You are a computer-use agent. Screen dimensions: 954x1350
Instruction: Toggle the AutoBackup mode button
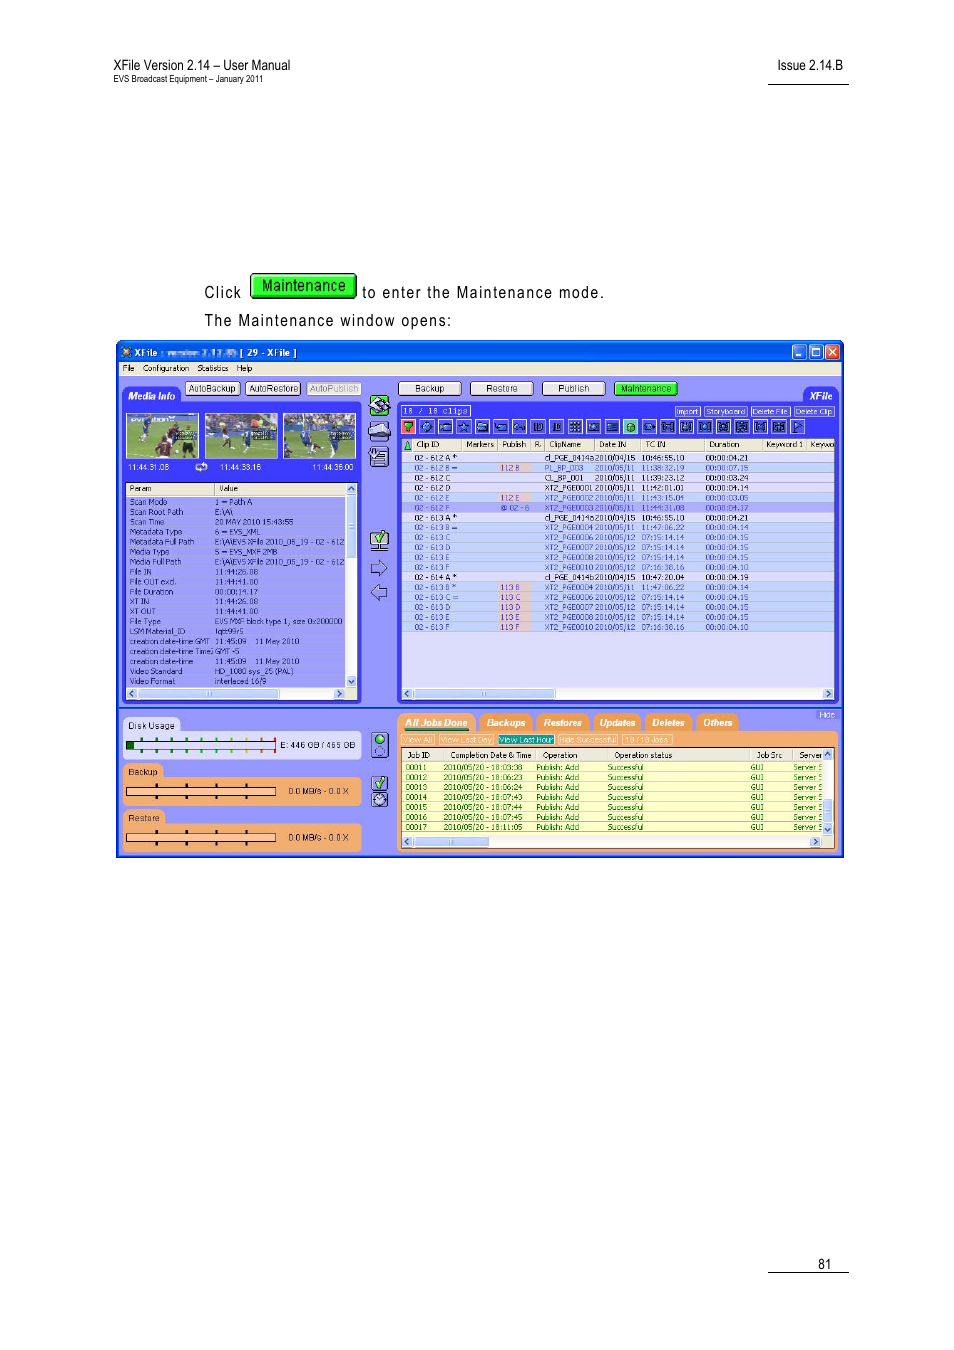[x=212, y=389]
